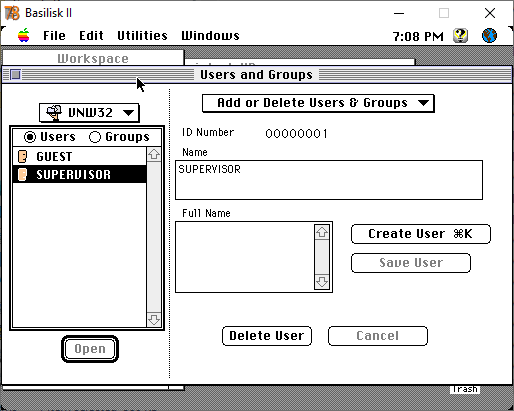This screenshot has width=514, height=411.
Task: Select GUEST in the users list
Action: [x=80, y=156]
